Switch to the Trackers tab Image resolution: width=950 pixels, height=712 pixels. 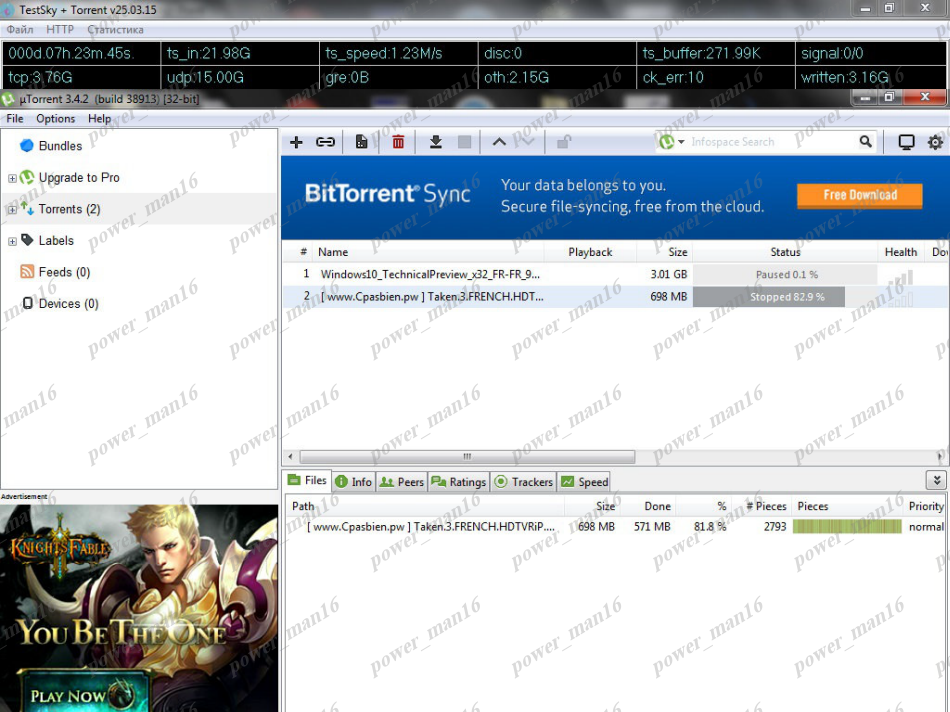click(x=523, y=482)
